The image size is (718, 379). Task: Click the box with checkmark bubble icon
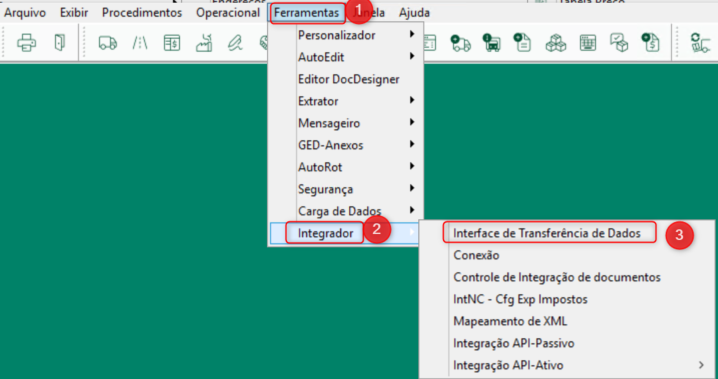point(619,43)
